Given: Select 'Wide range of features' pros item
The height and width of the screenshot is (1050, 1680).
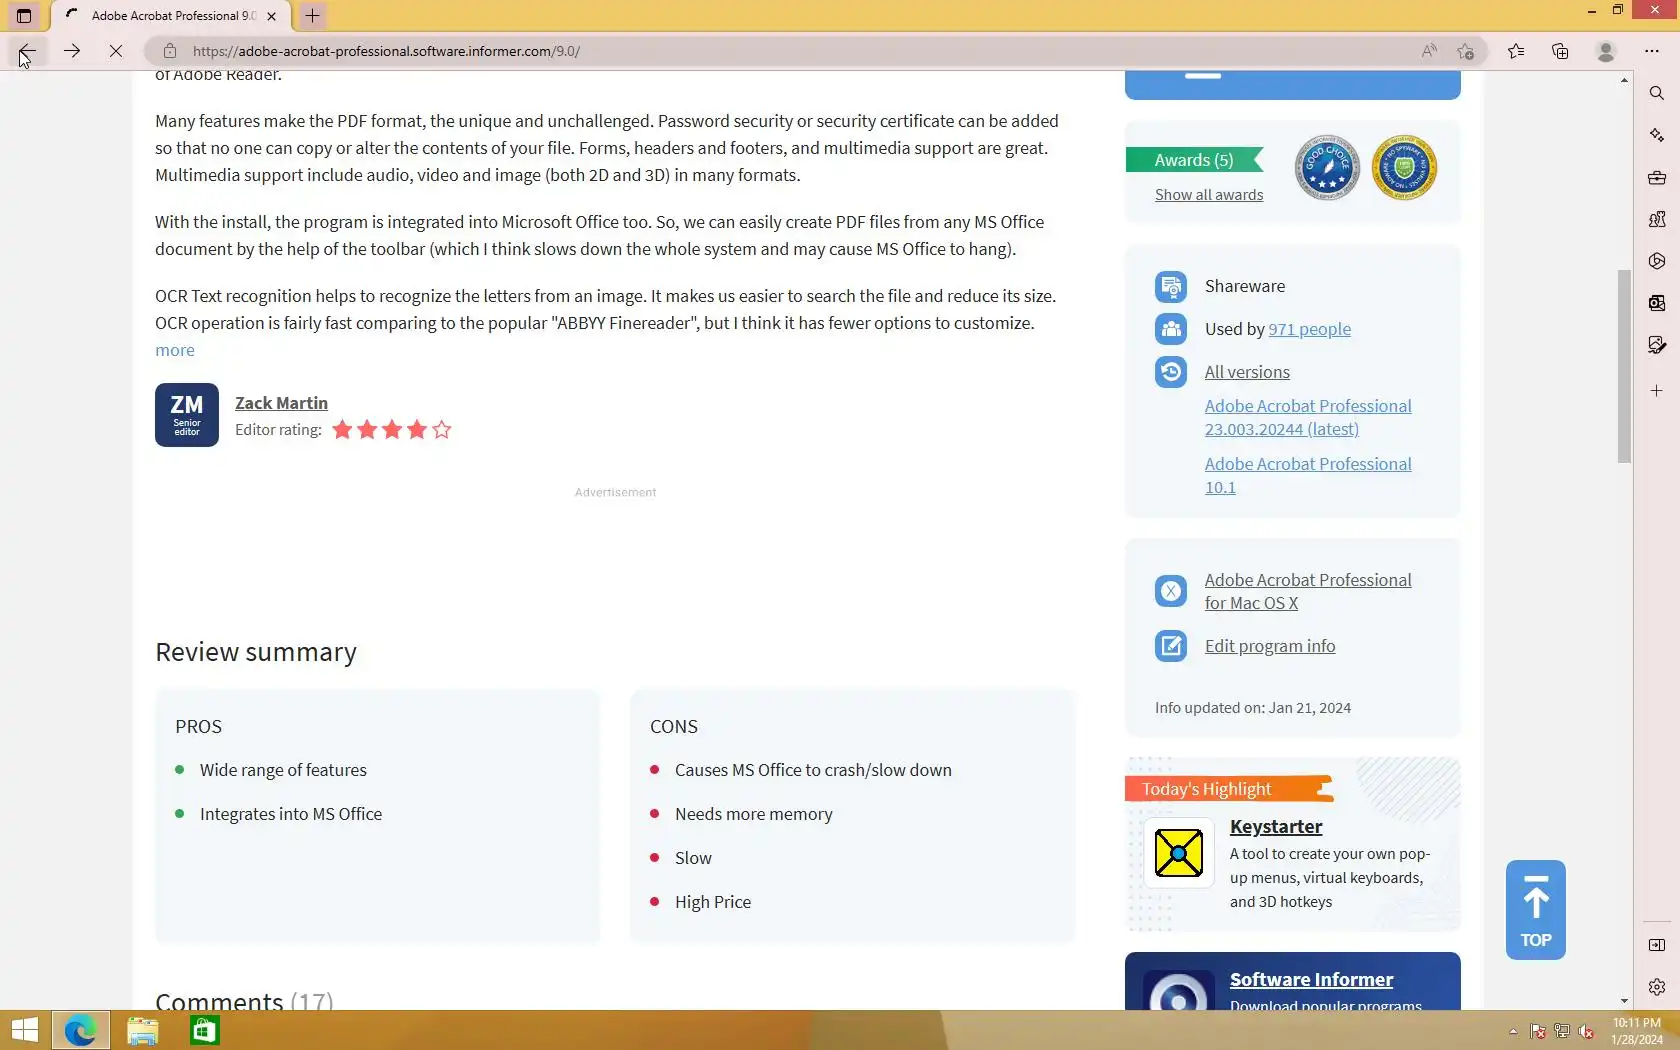Looking at the screenshot, I should [283, 770].
